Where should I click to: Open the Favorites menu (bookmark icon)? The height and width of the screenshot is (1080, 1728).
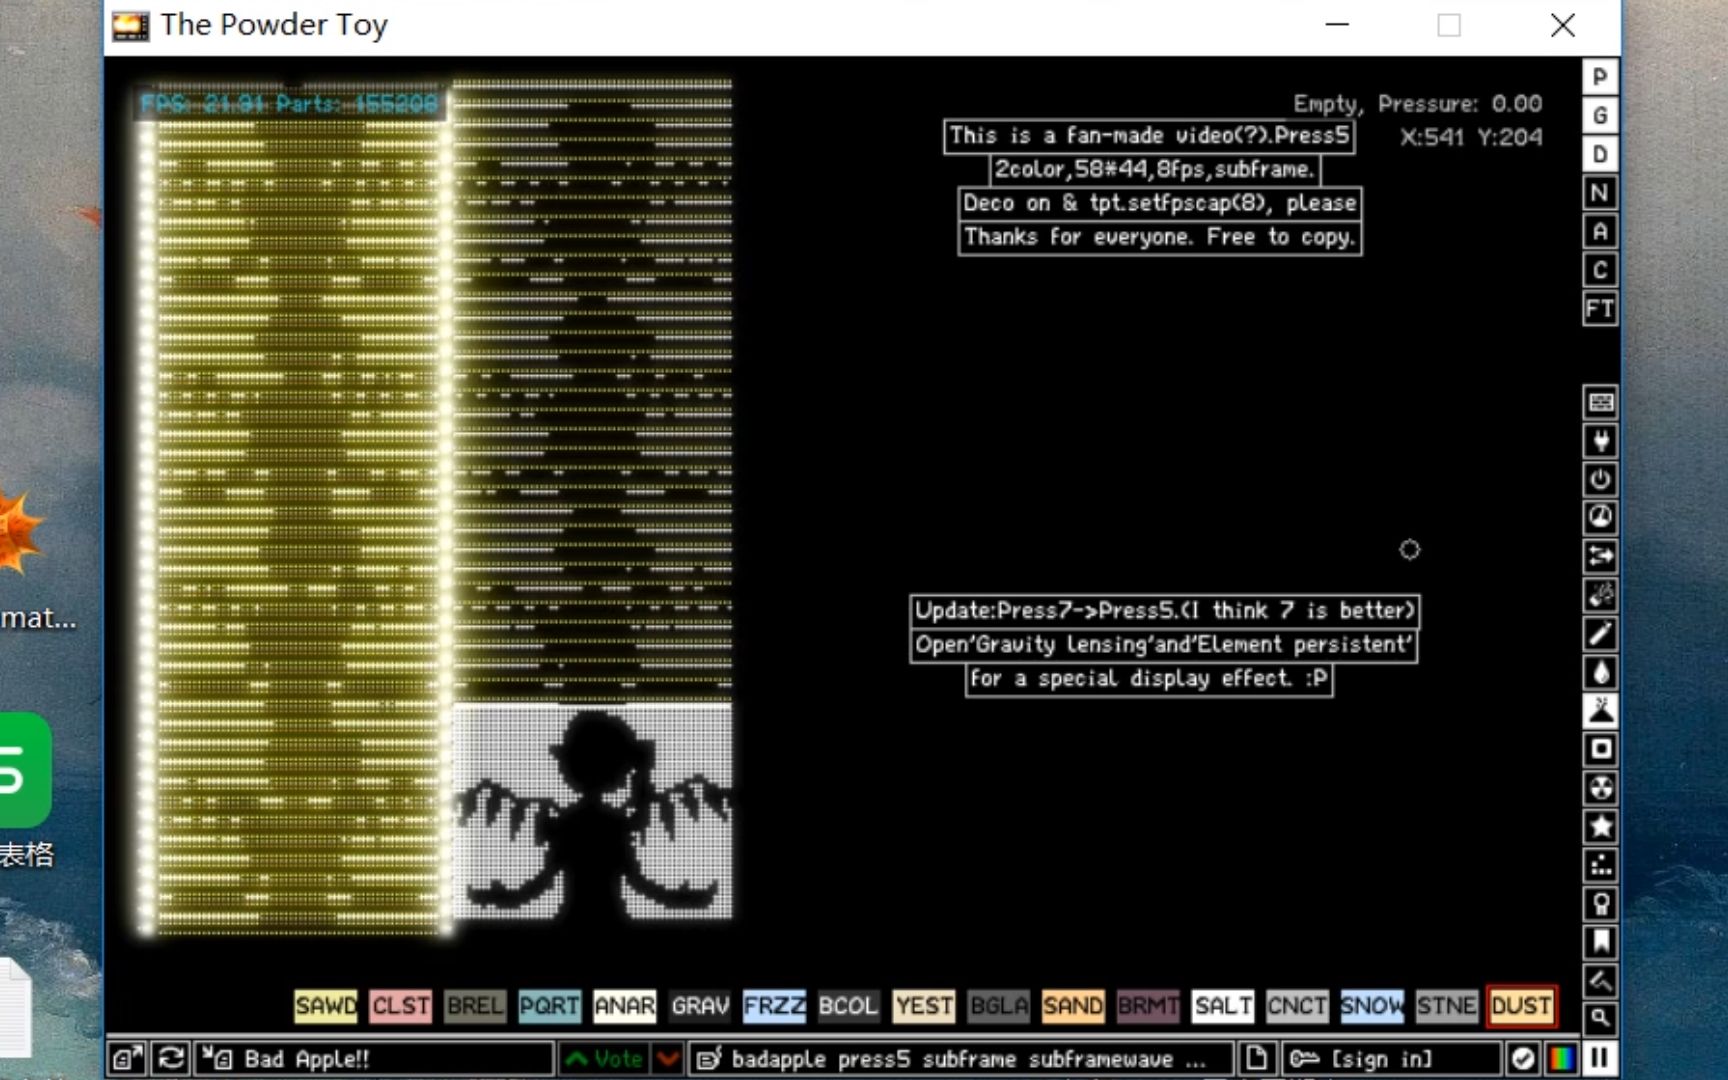[1601, 942]
